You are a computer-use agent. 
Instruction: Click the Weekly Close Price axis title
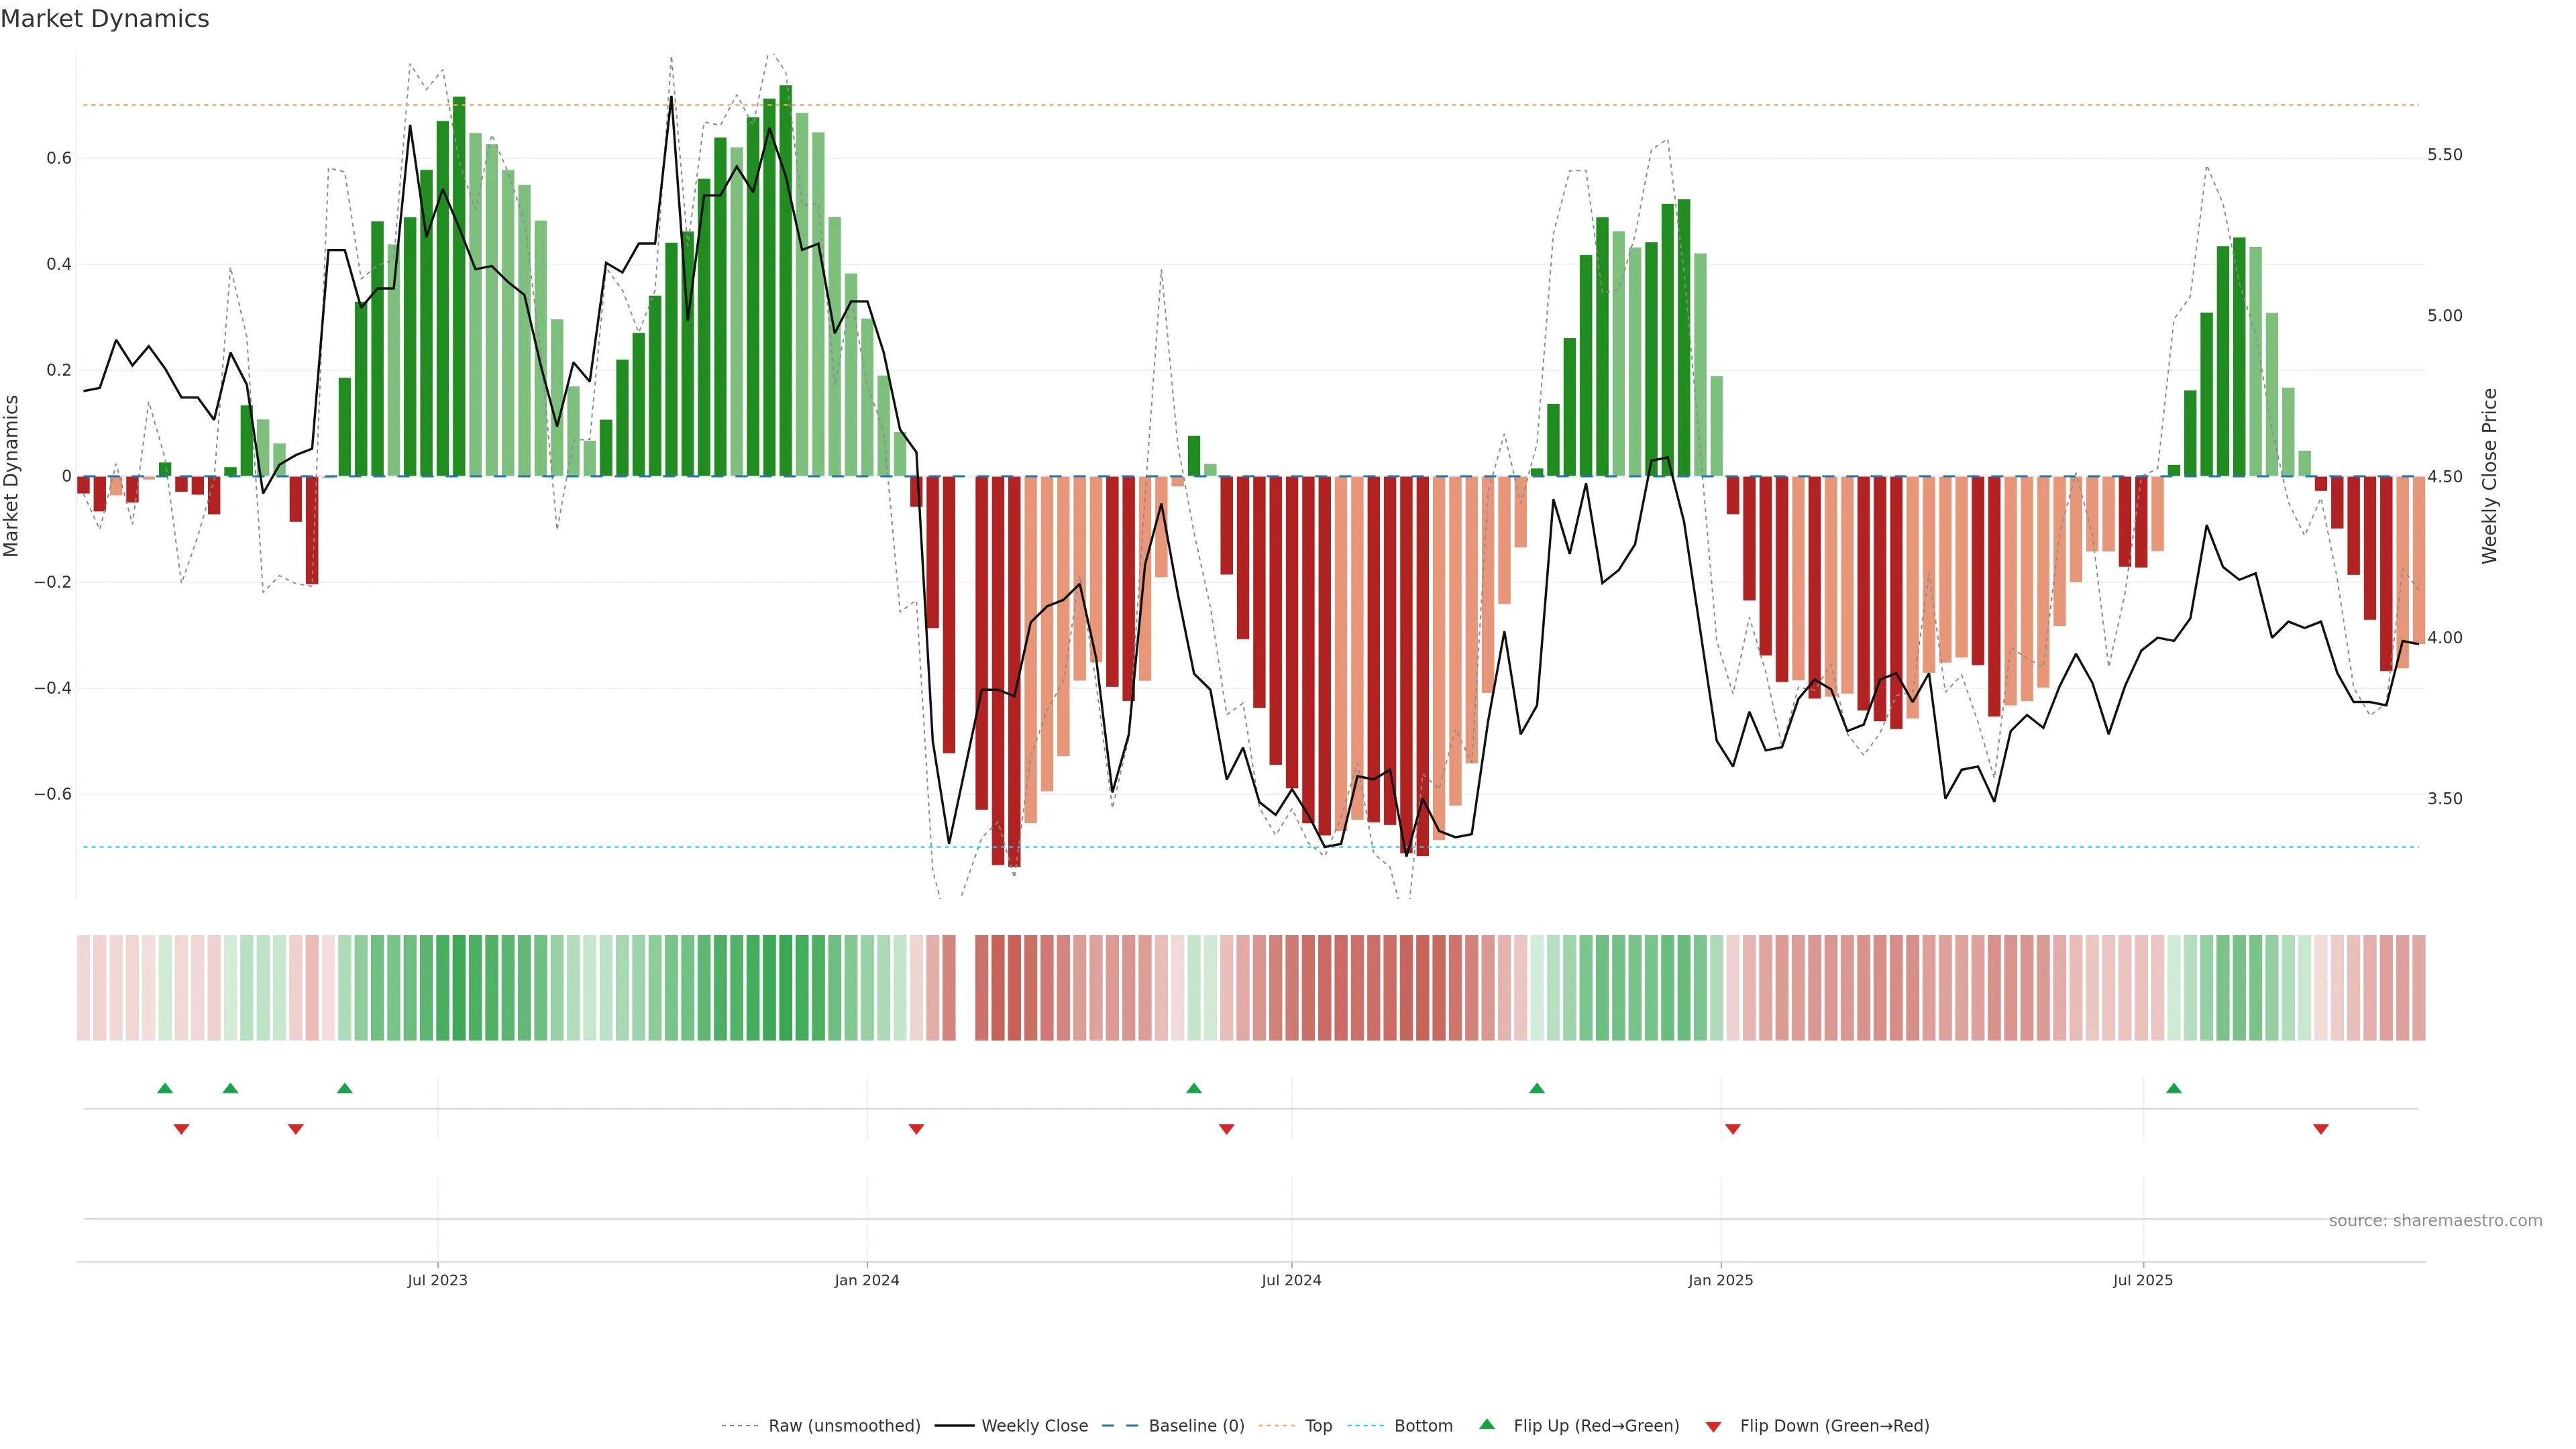tap(2490, 476)
